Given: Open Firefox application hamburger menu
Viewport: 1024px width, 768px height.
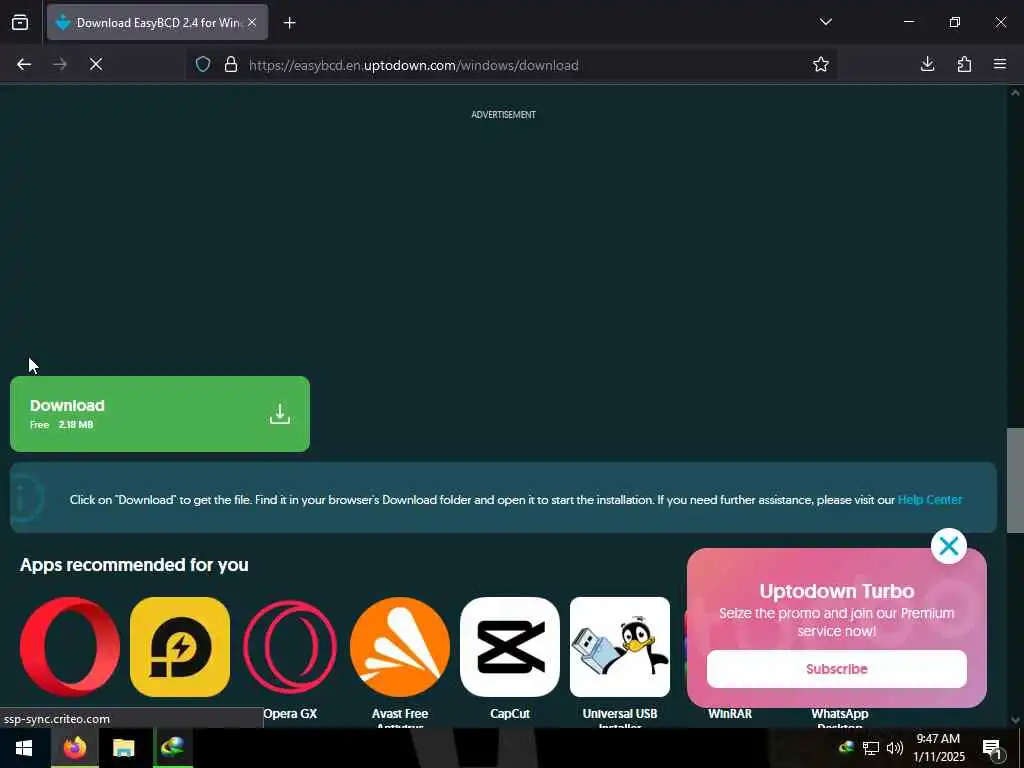Looking at the screenshot, I should click(x=1000, y=64).
